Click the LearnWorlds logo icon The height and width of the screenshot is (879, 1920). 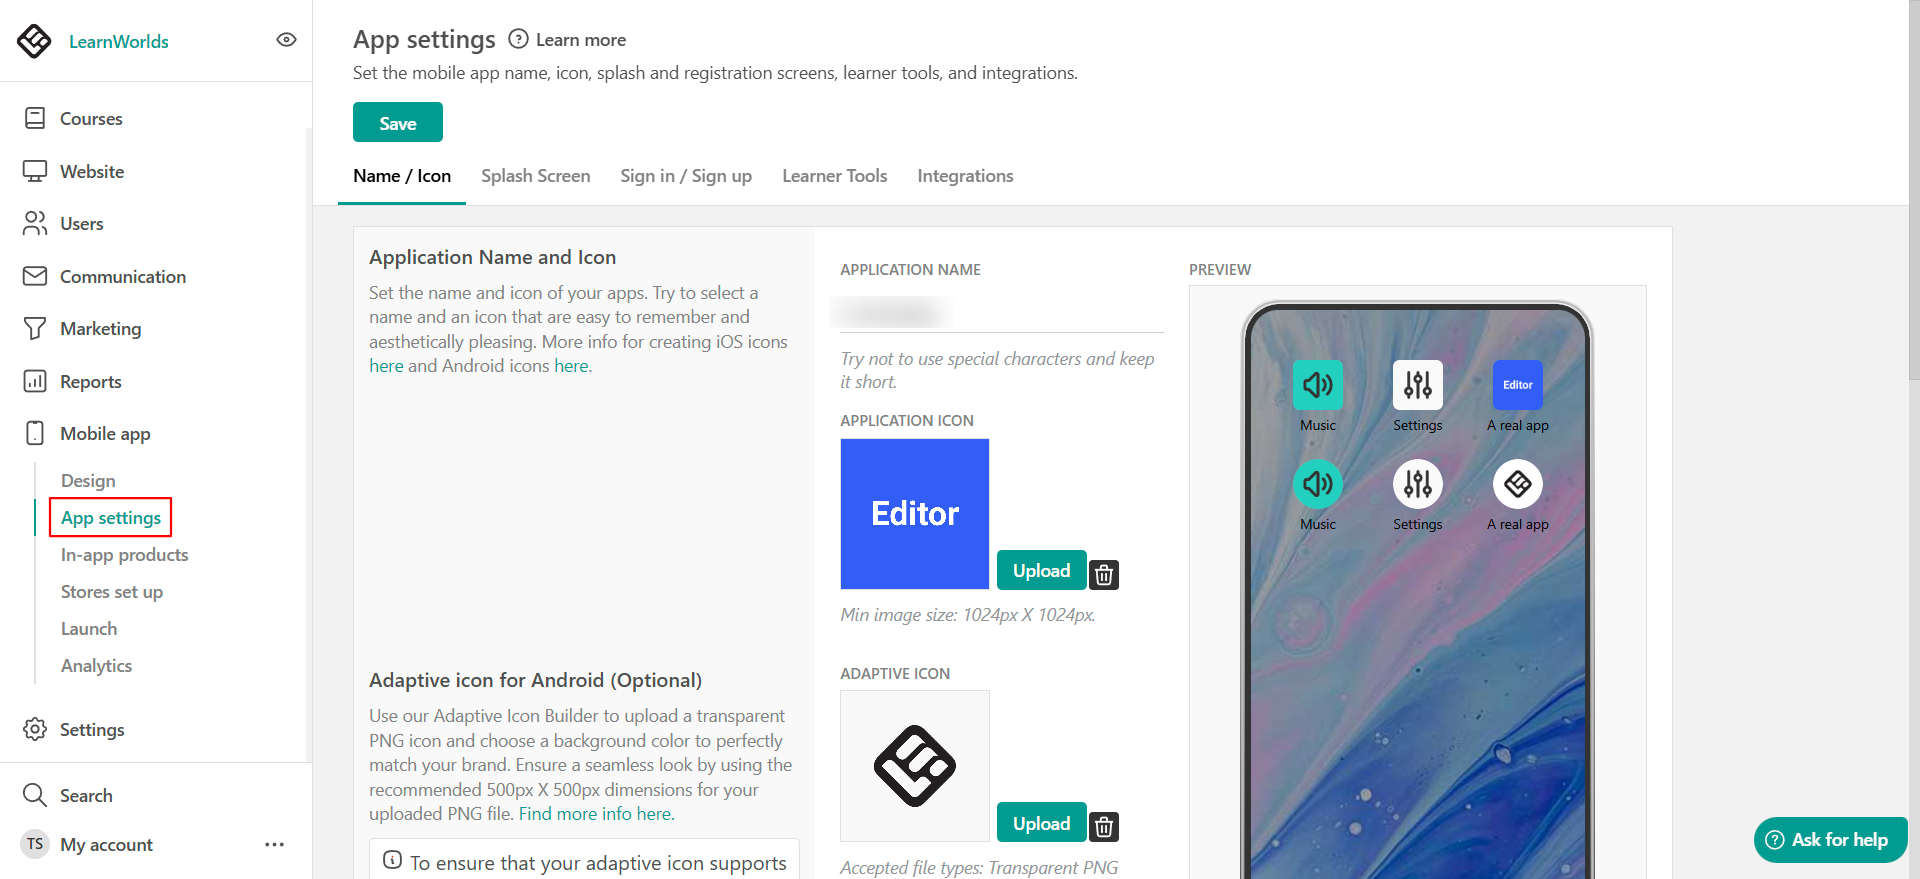[x=34, y=41]
